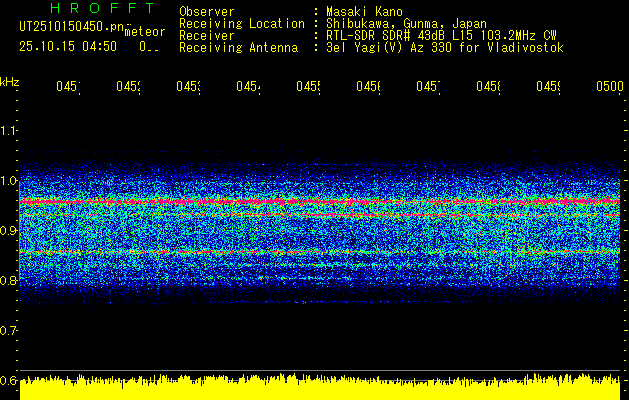Click the location Shibukawa, Gunma, Japan
Image resolution: width=629 pixels, height=400 pixels.
[406, 24]
